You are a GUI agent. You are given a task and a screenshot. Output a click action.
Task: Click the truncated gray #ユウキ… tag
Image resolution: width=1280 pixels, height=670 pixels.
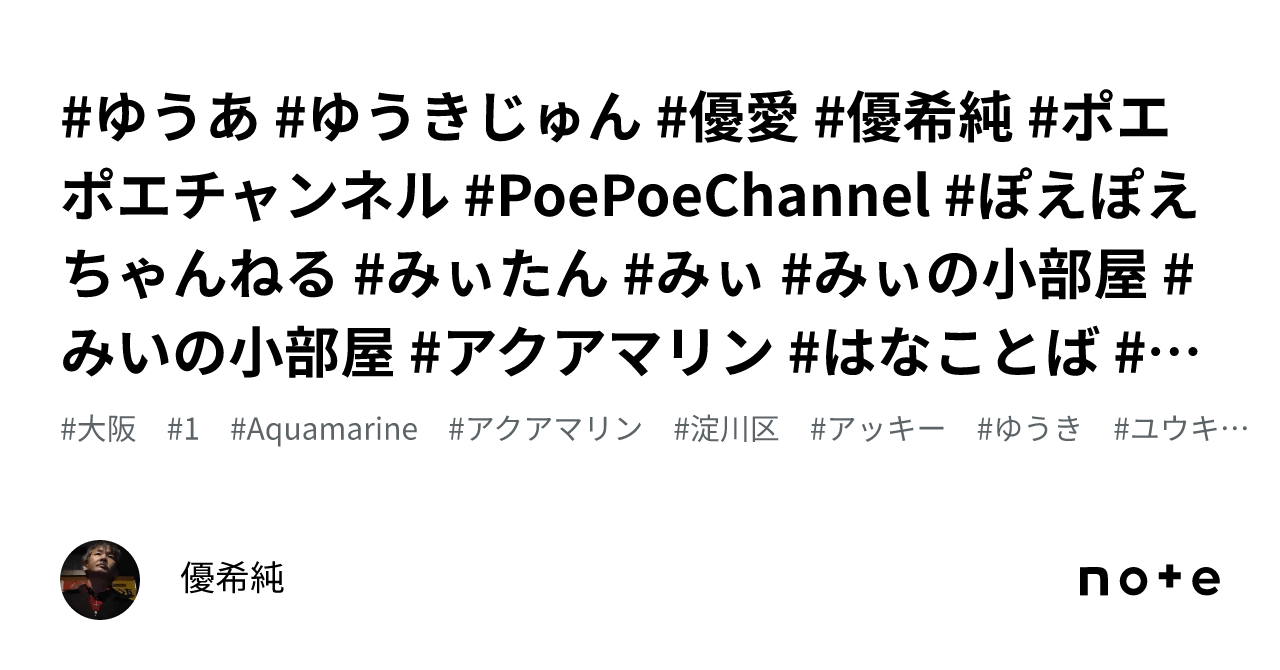(1181, 430)
